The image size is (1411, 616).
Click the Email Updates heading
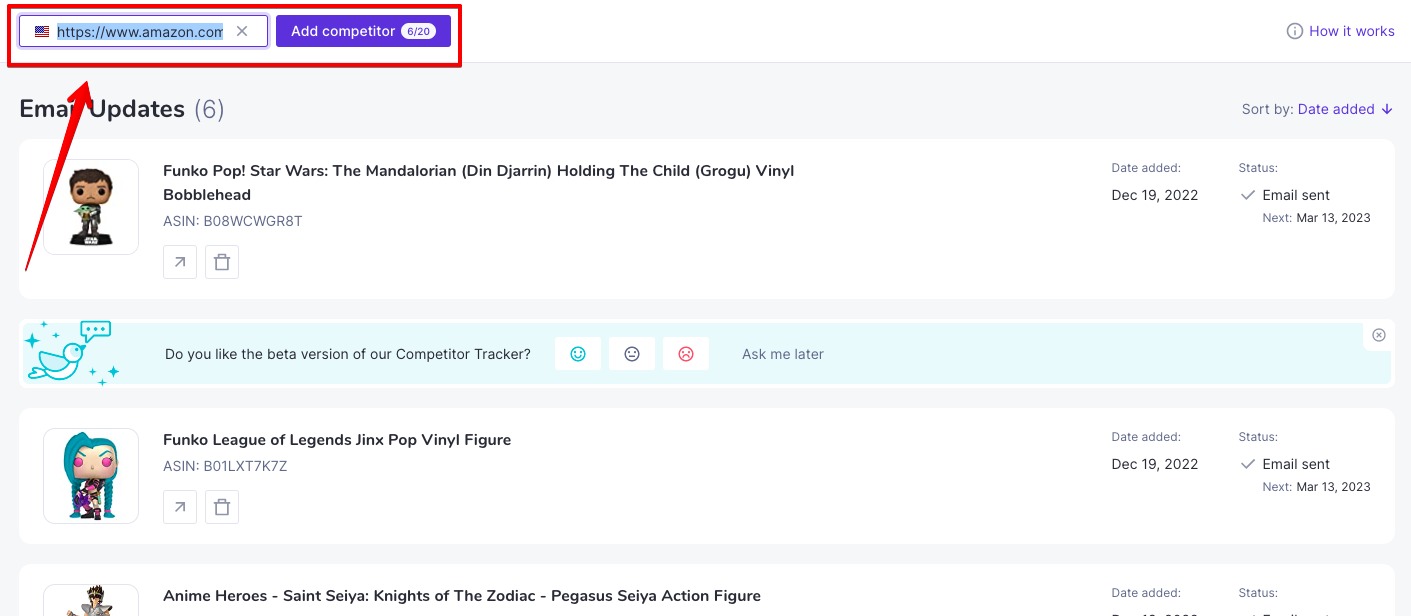[122, 109]
